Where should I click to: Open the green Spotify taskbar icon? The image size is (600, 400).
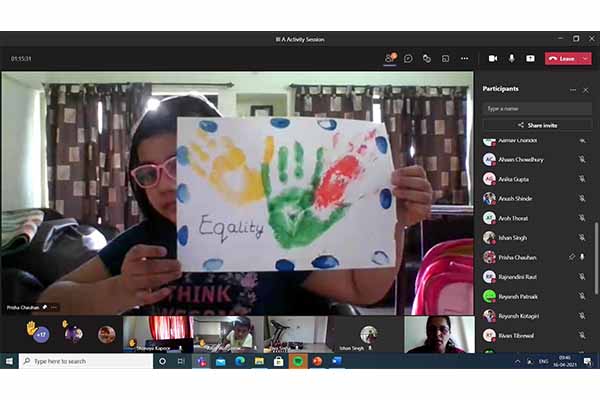[298, 361]
